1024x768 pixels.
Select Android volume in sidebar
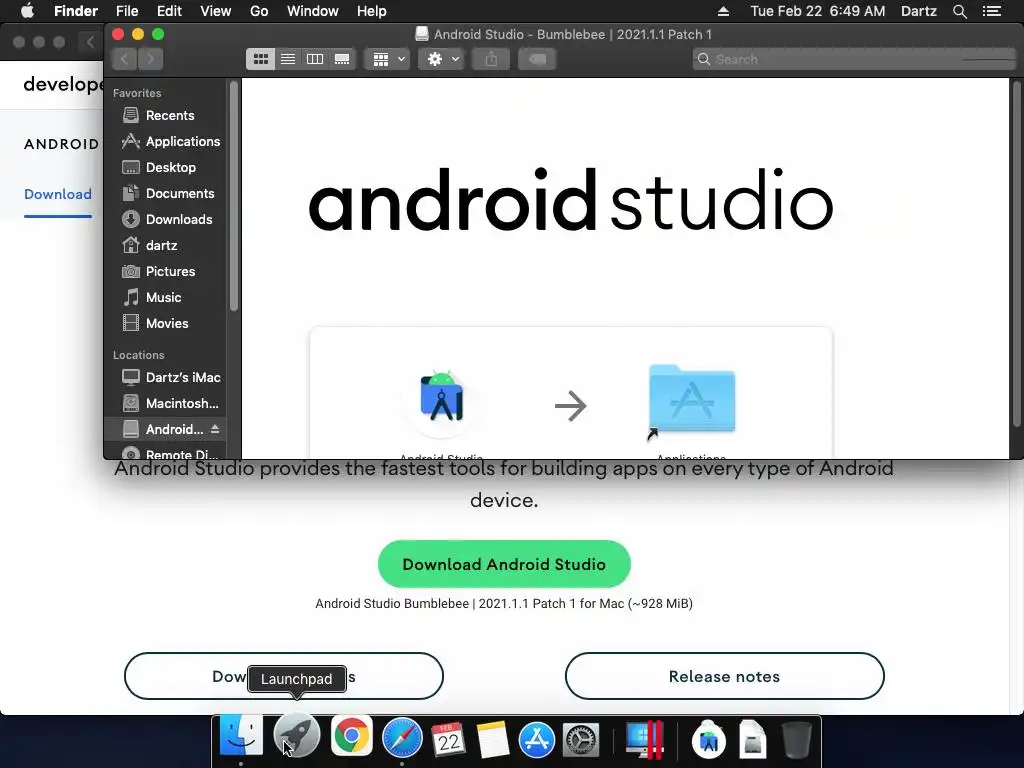coord(166,430)
